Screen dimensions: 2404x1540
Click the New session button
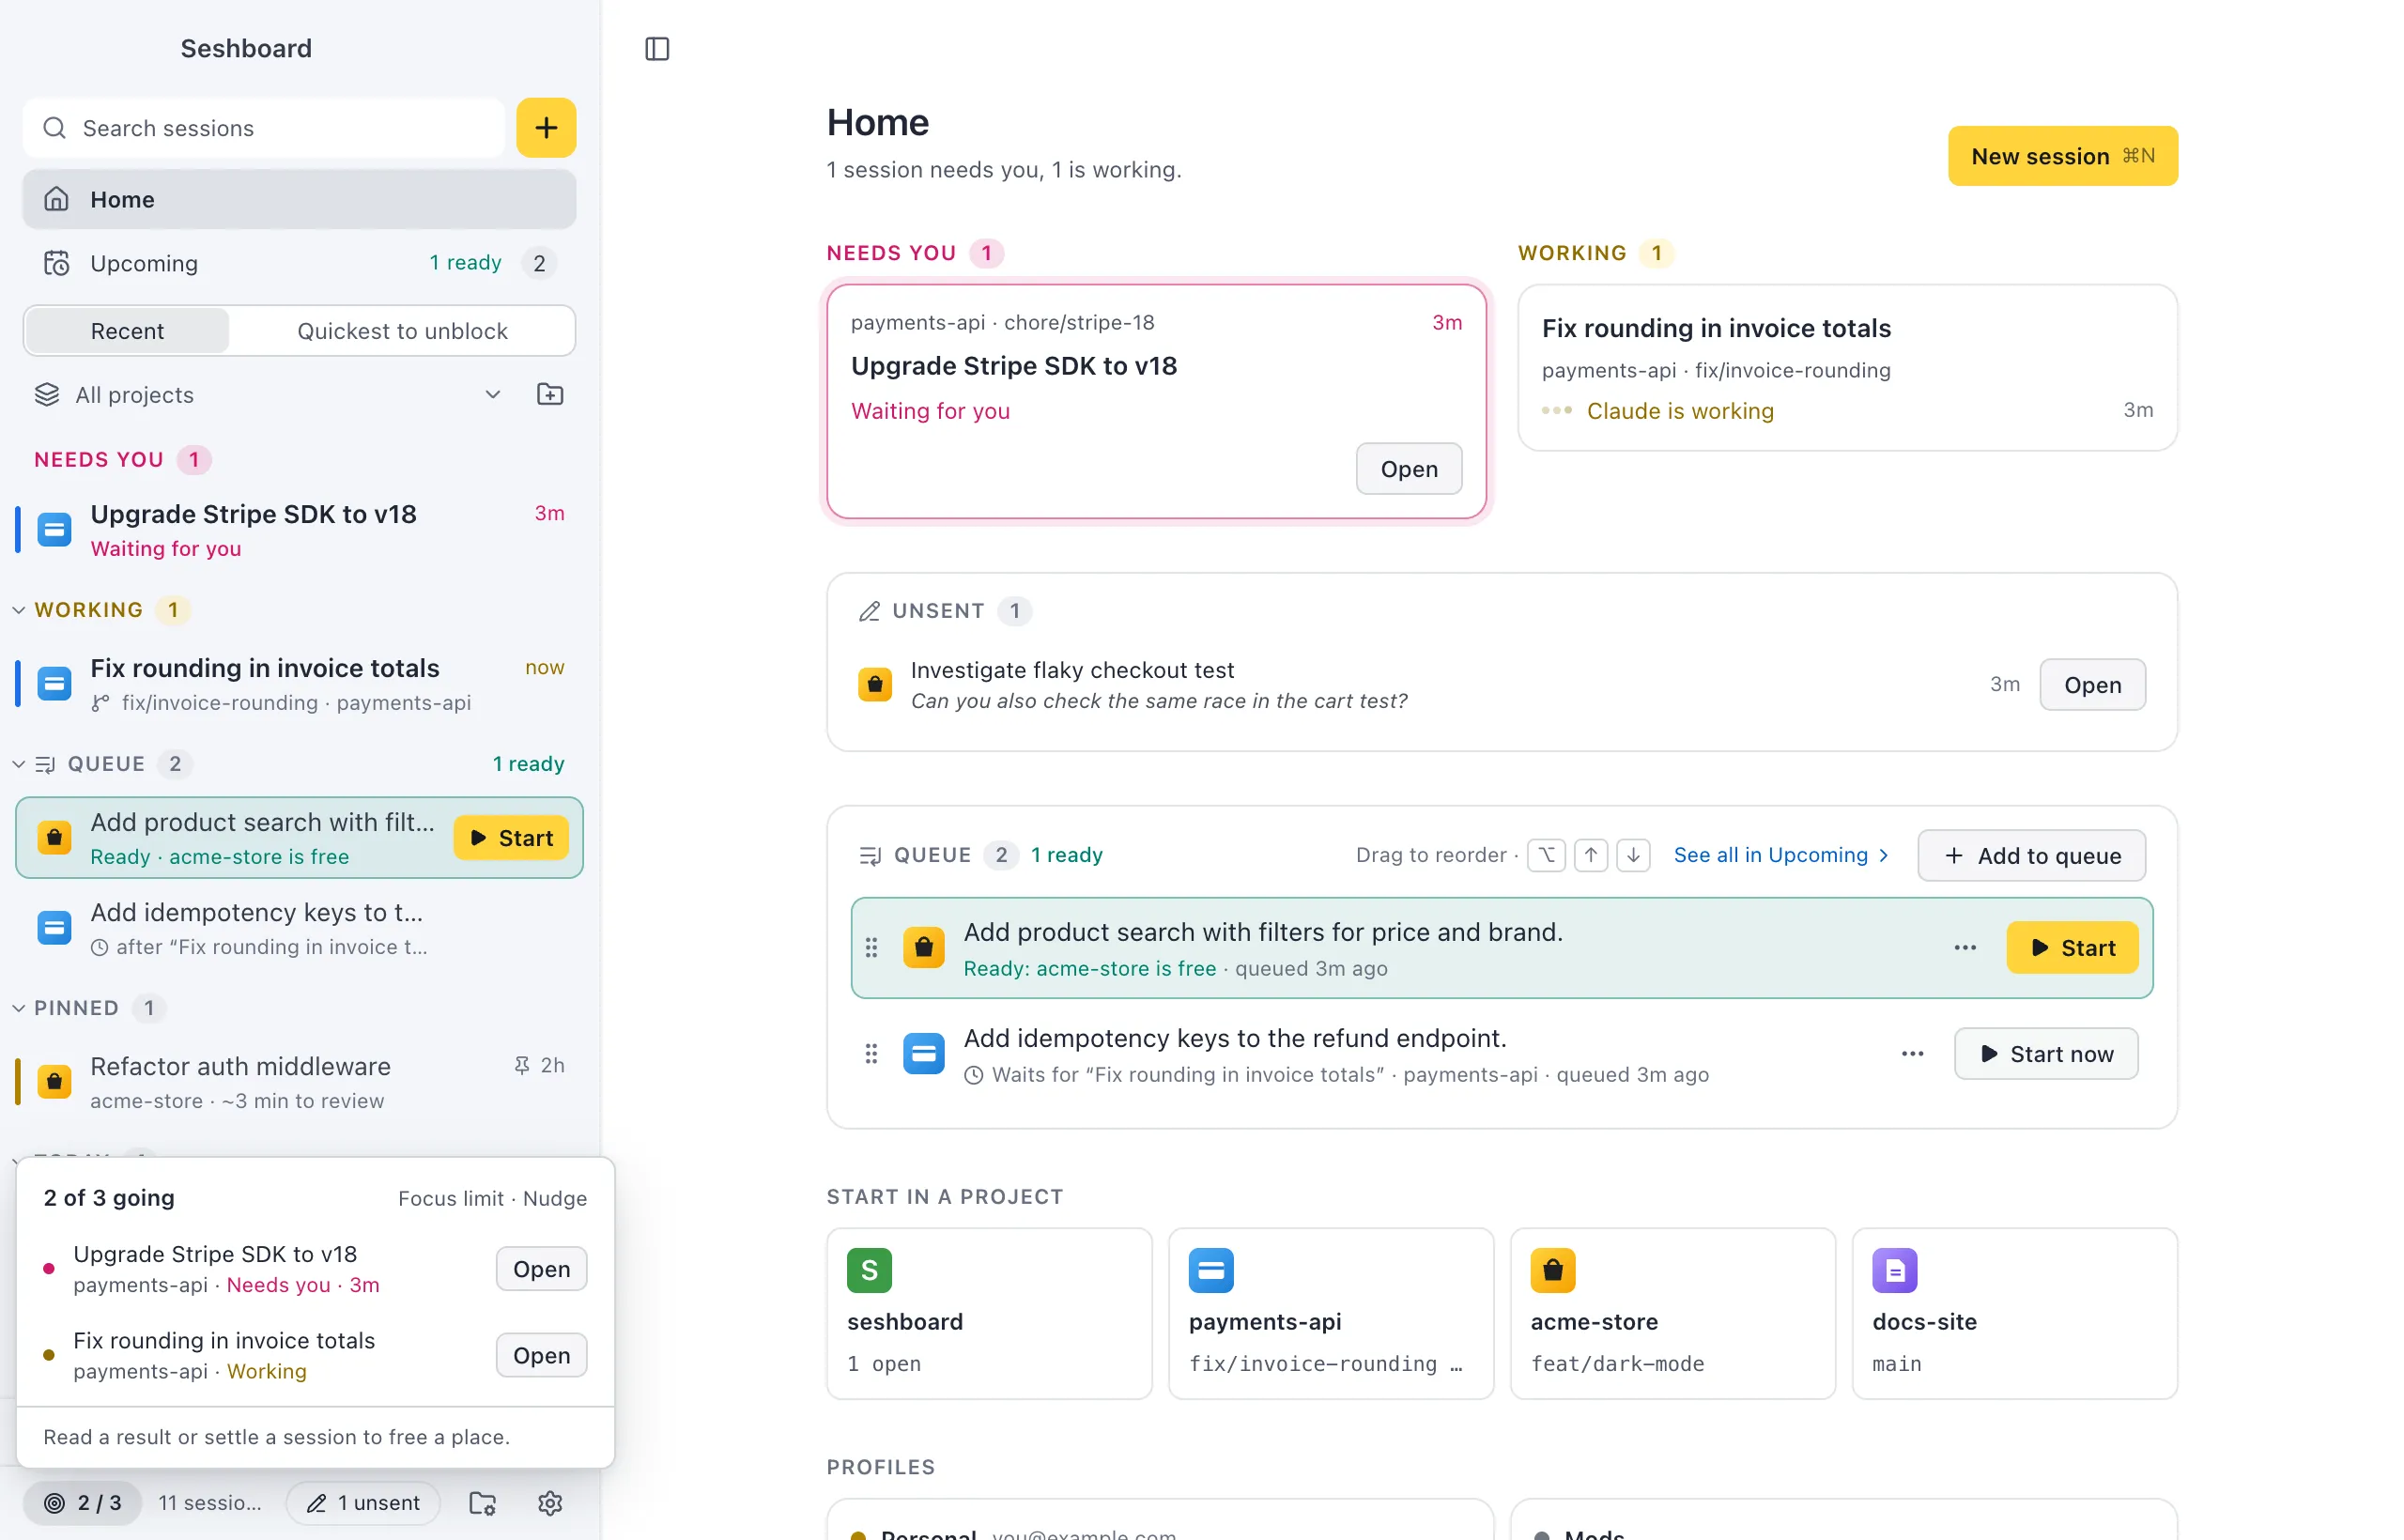pos(2062,156)
